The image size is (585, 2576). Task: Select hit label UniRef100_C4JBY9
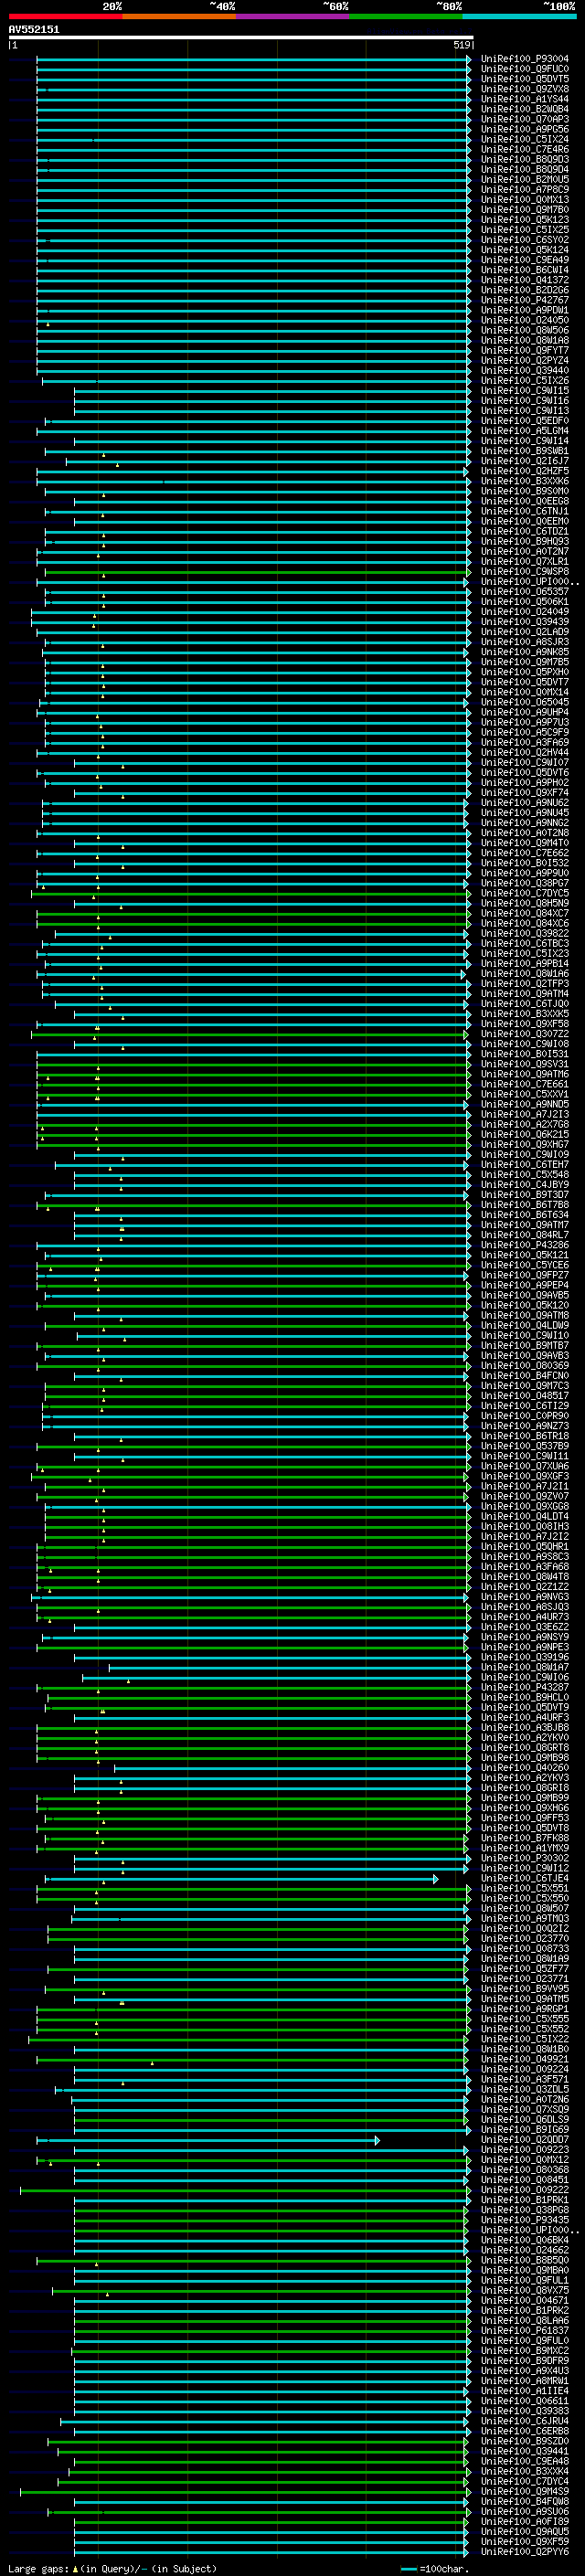(x=525, y=1185)
